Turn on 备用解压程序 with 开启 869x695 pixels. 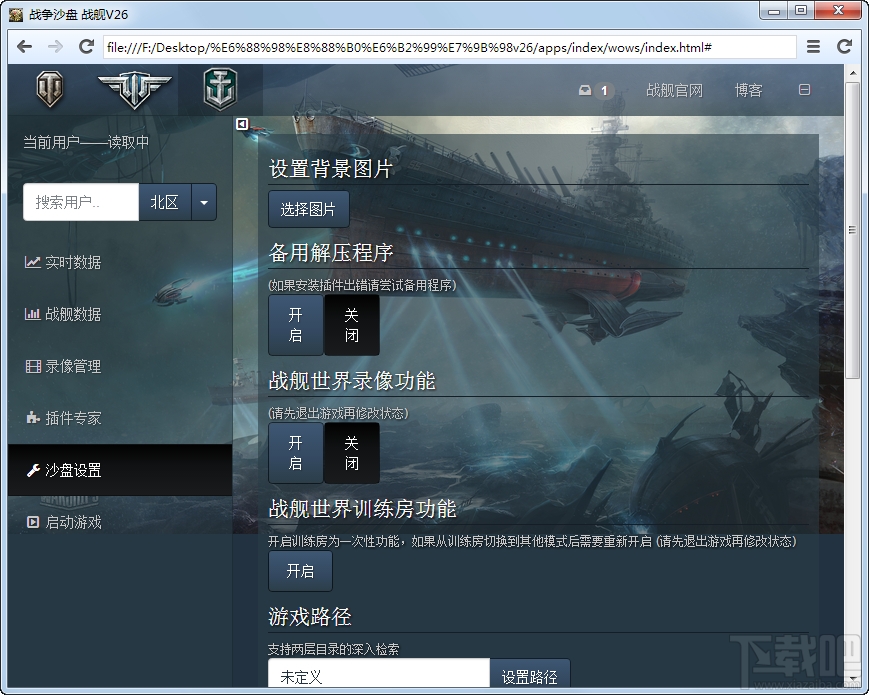point(295,325)
